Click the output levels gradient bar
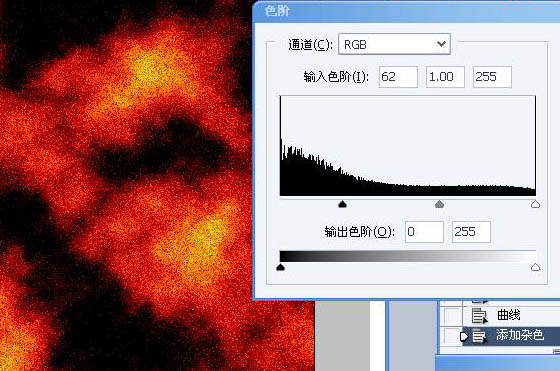Image resolution: width=560 pixels, height=371 pixels. point(408,256)
